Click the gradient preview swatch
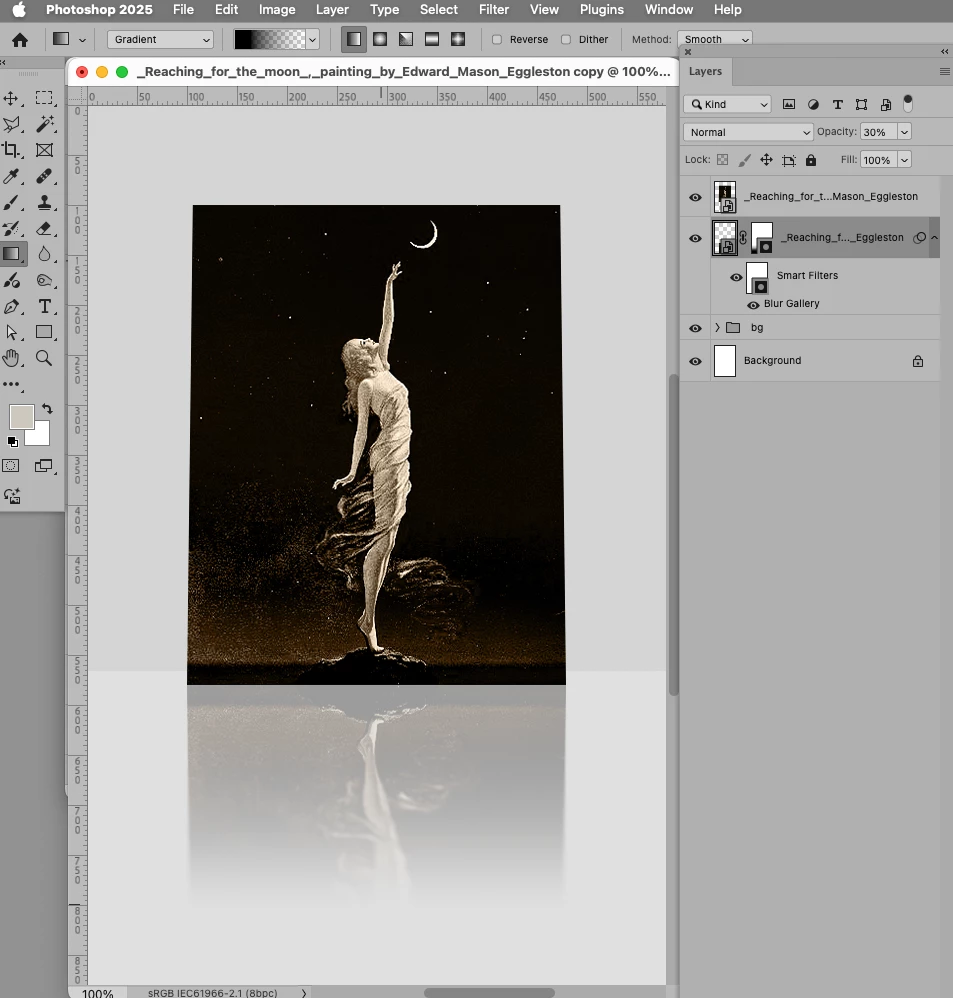The image size is (953, 998). pos(270,39)
